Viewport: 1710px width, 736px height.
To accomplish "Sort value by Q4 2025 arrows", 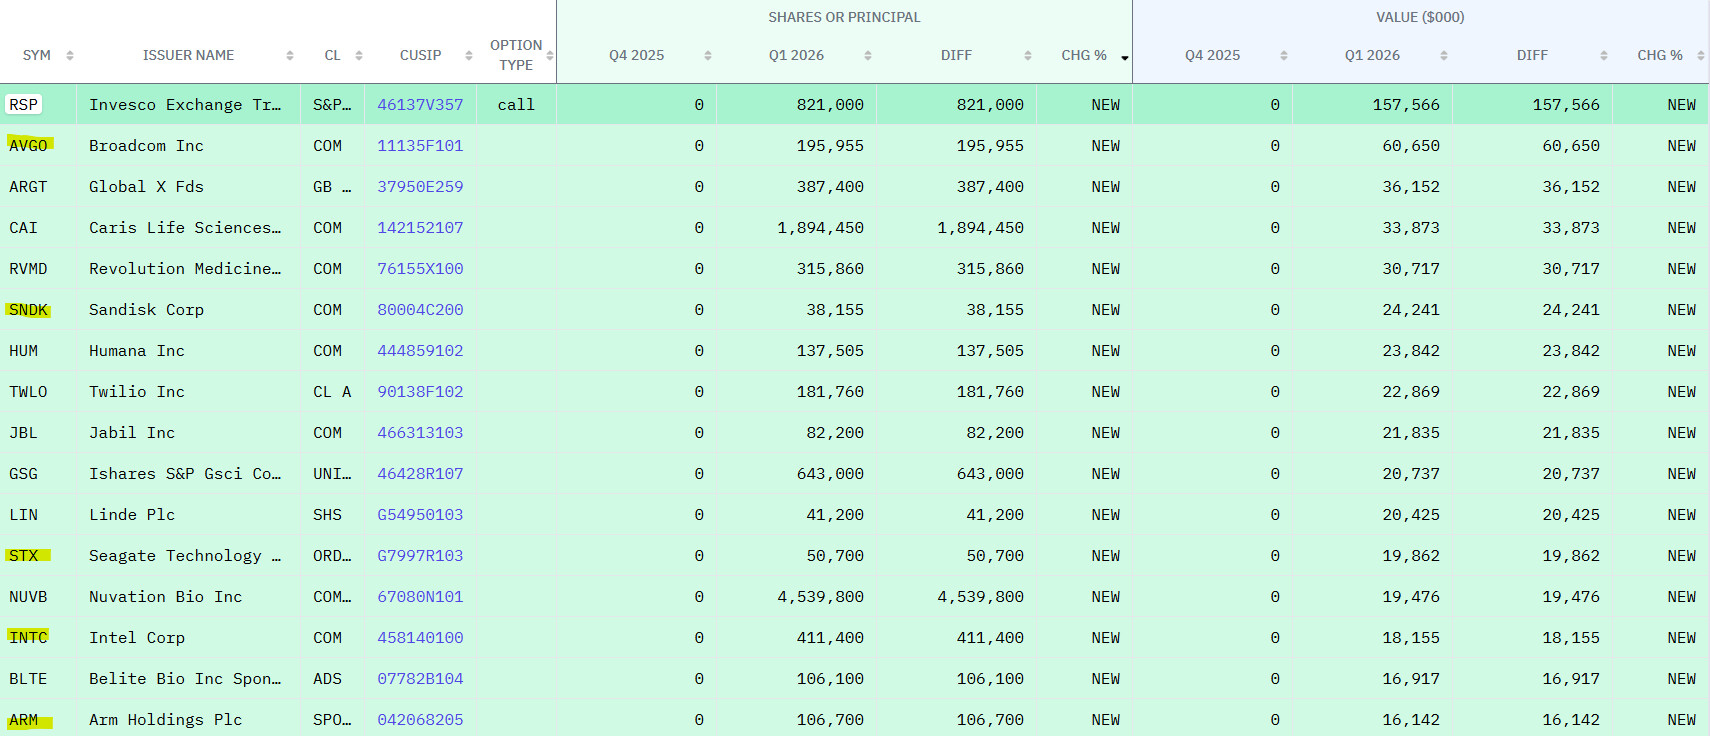I will click(x=1284, y=56).
